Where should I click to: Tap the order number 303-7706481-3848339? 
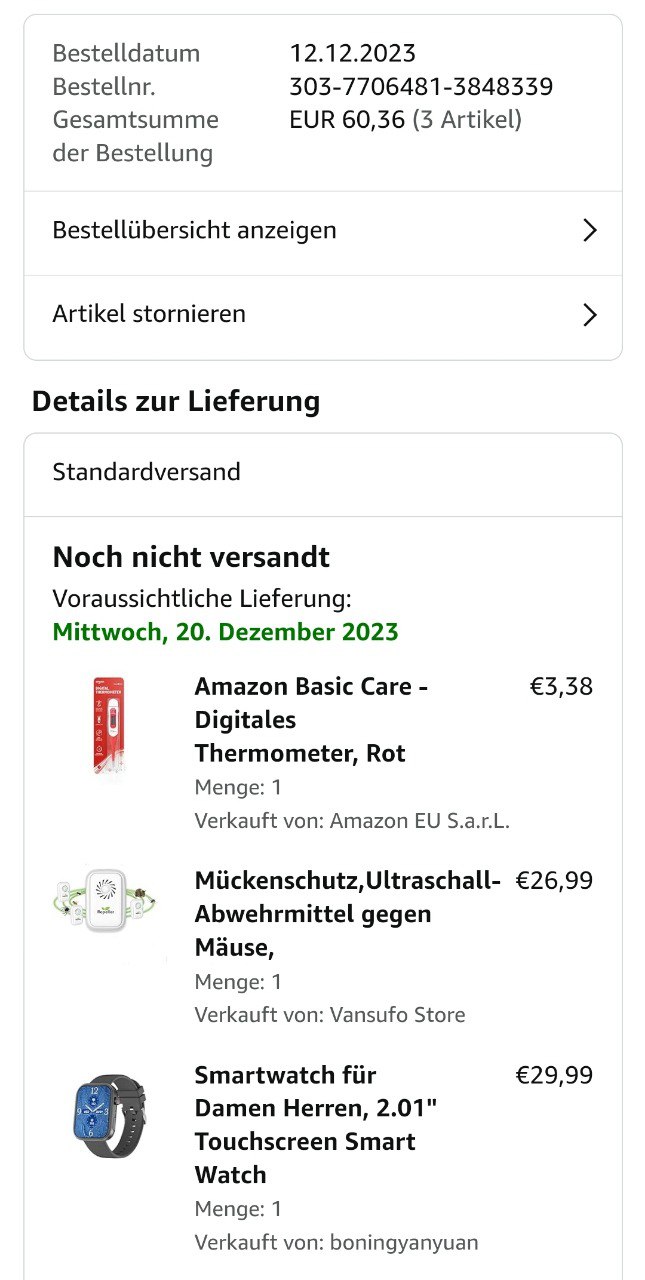(x=421, y=87)
